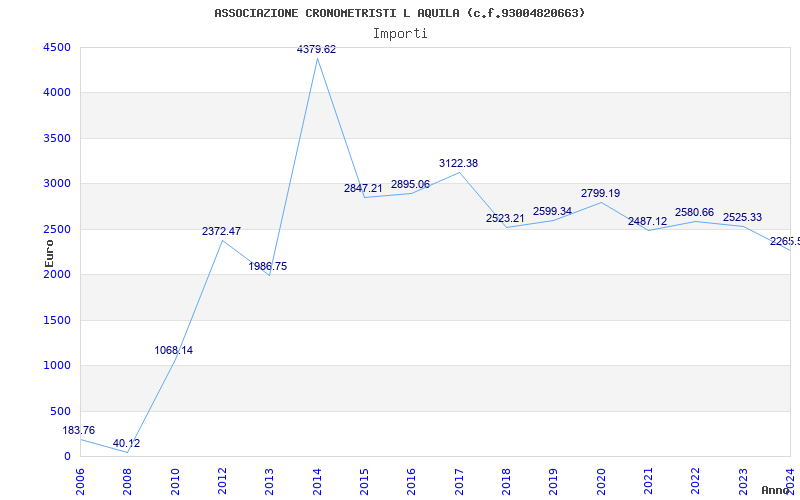800x500 pixels.
Task: Select data label 1986.75
Action: 267,266
